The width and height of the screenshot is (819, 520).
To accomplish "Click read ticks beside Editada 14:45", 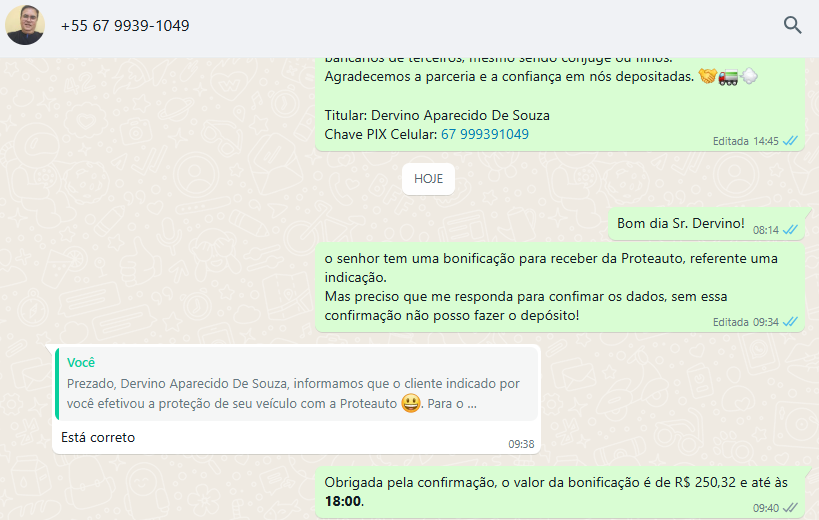I will 790,141.
